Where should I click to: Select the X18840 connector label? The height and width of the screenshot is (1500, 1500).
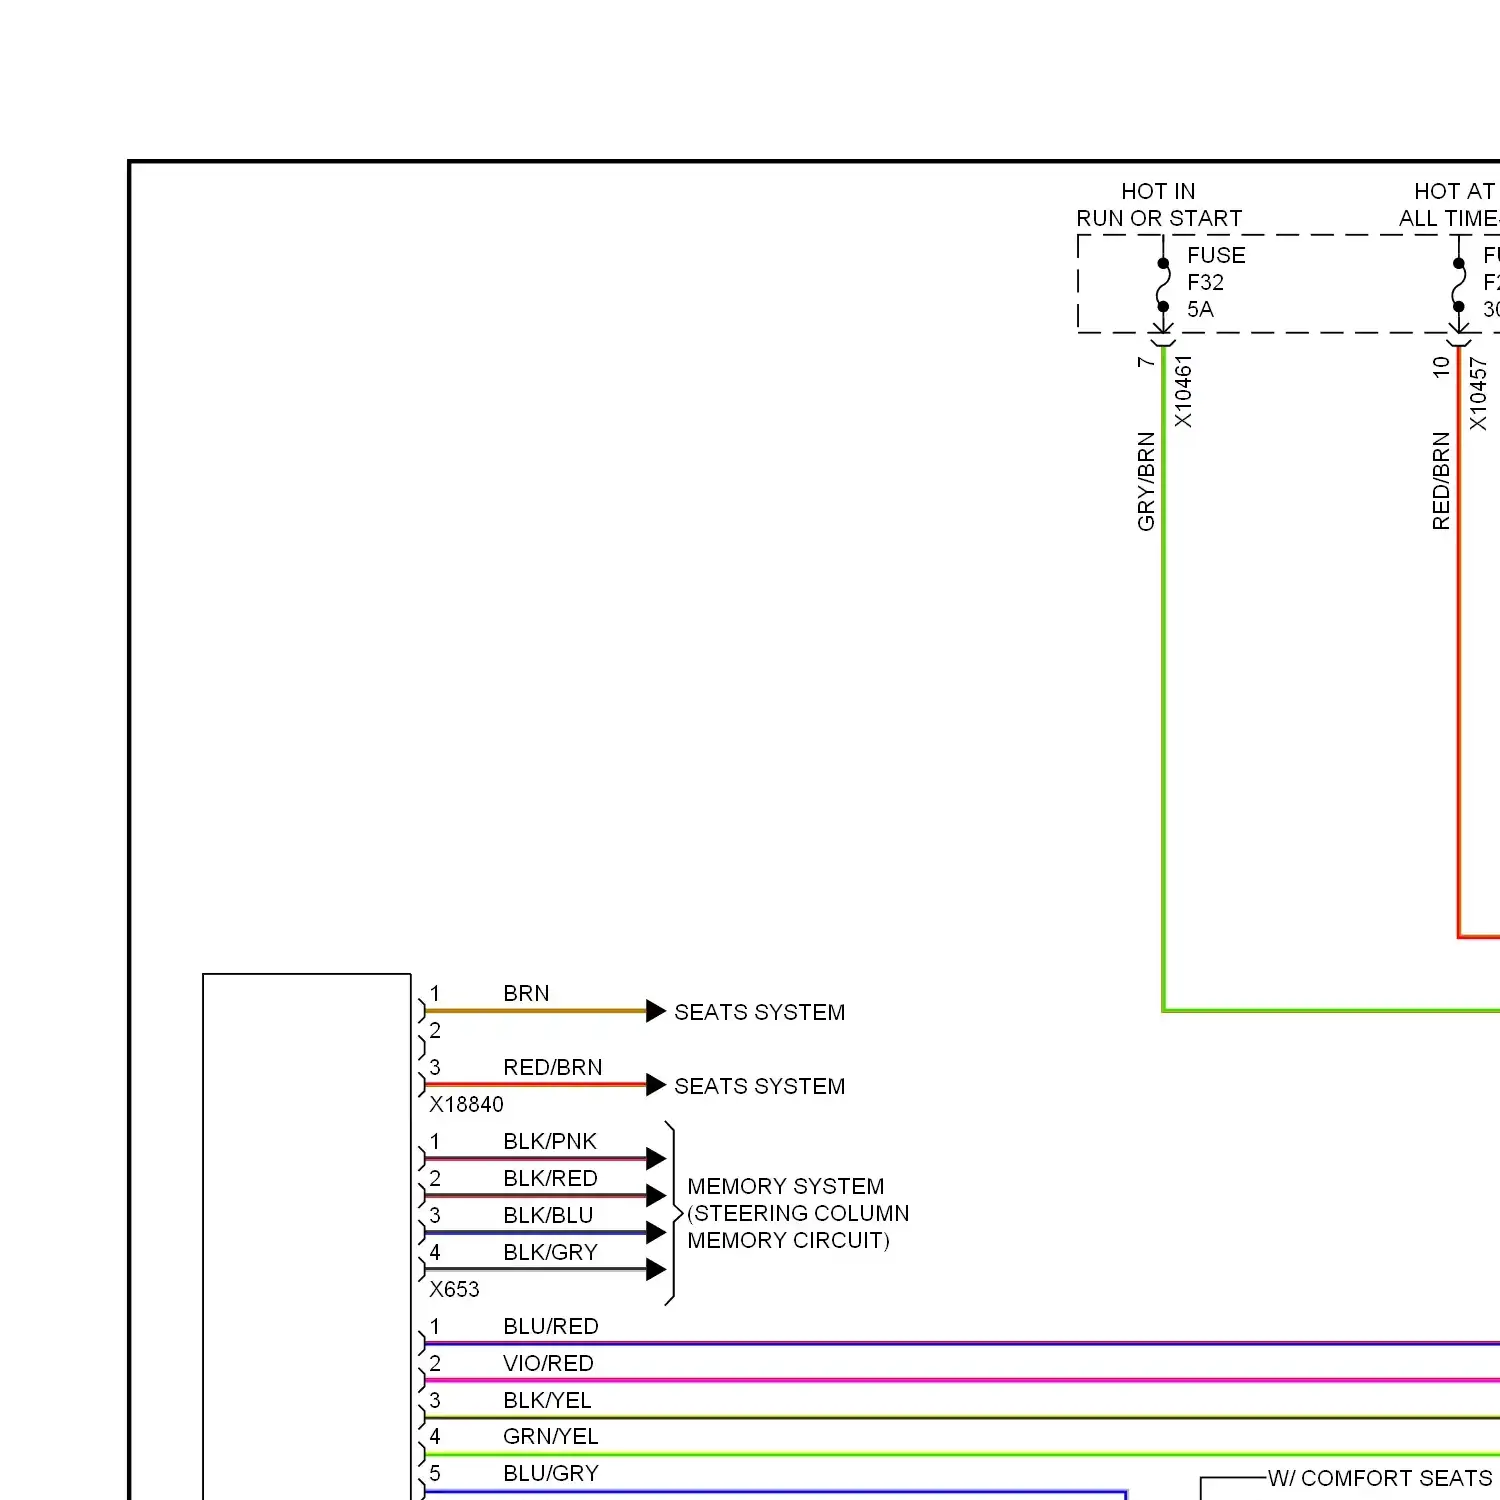coord(466,1104)
